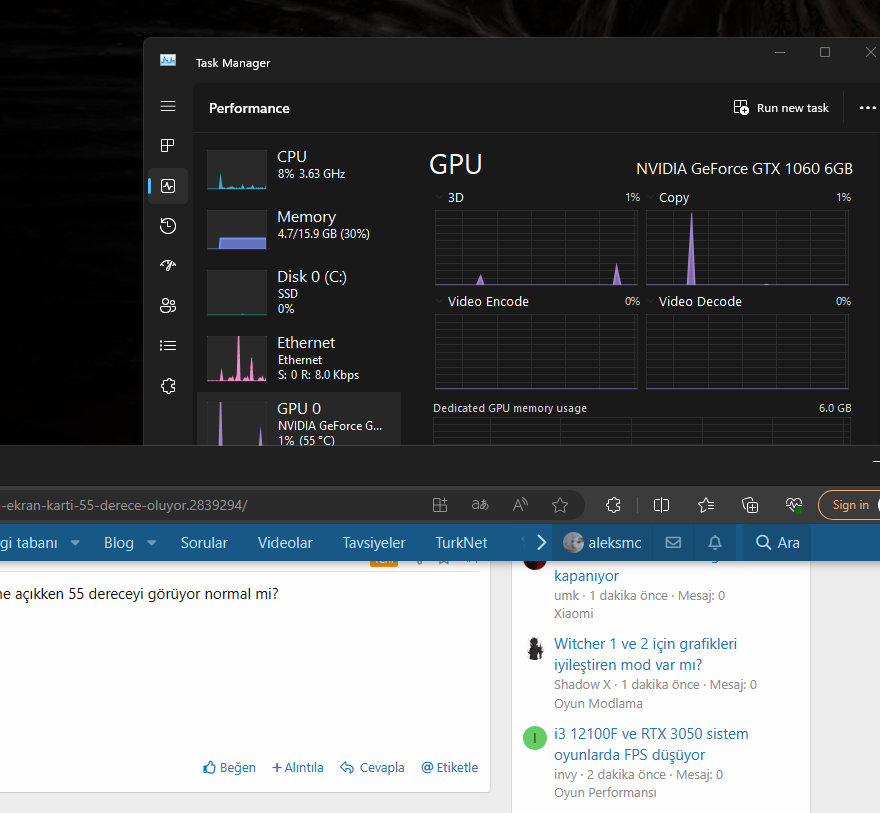Click Dedicated GPU memory usage graph

(641, 431)
